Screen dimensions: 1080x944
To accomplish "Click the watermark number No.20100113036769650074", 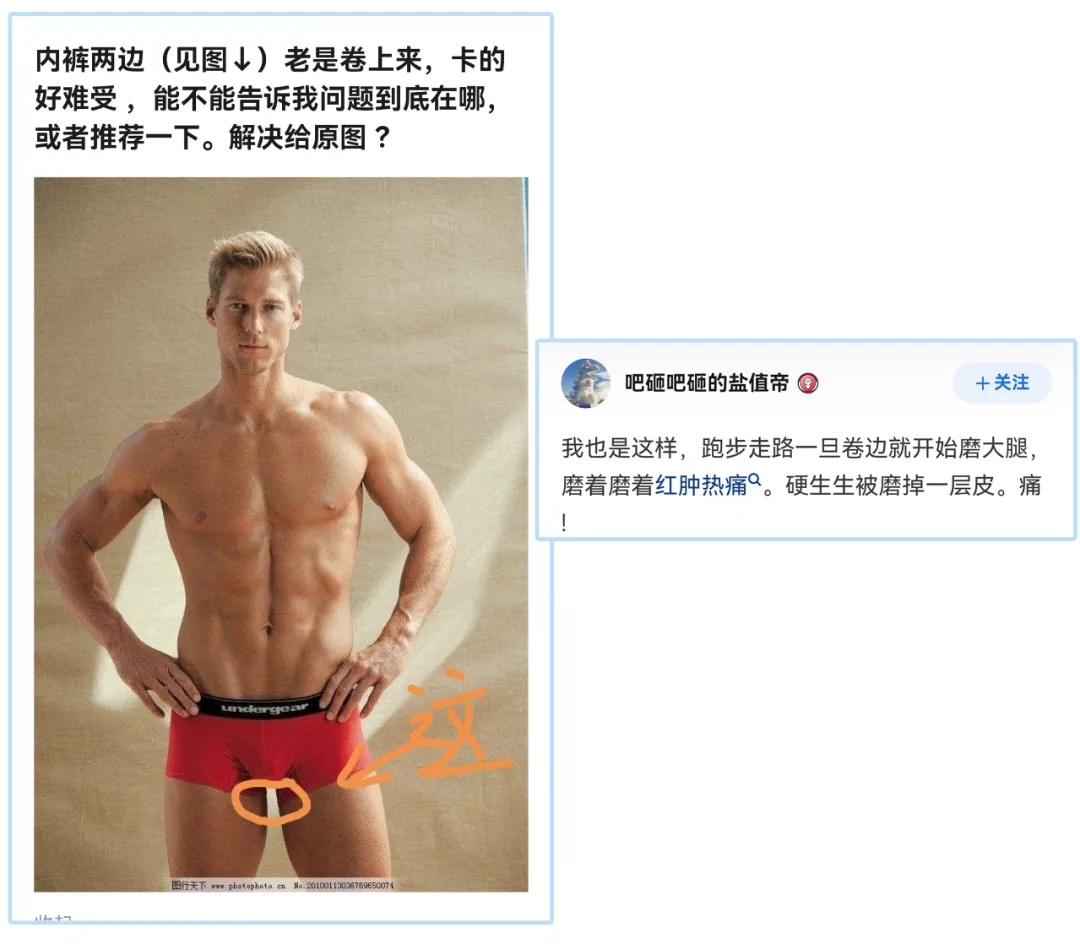I will tap(344, 885).
